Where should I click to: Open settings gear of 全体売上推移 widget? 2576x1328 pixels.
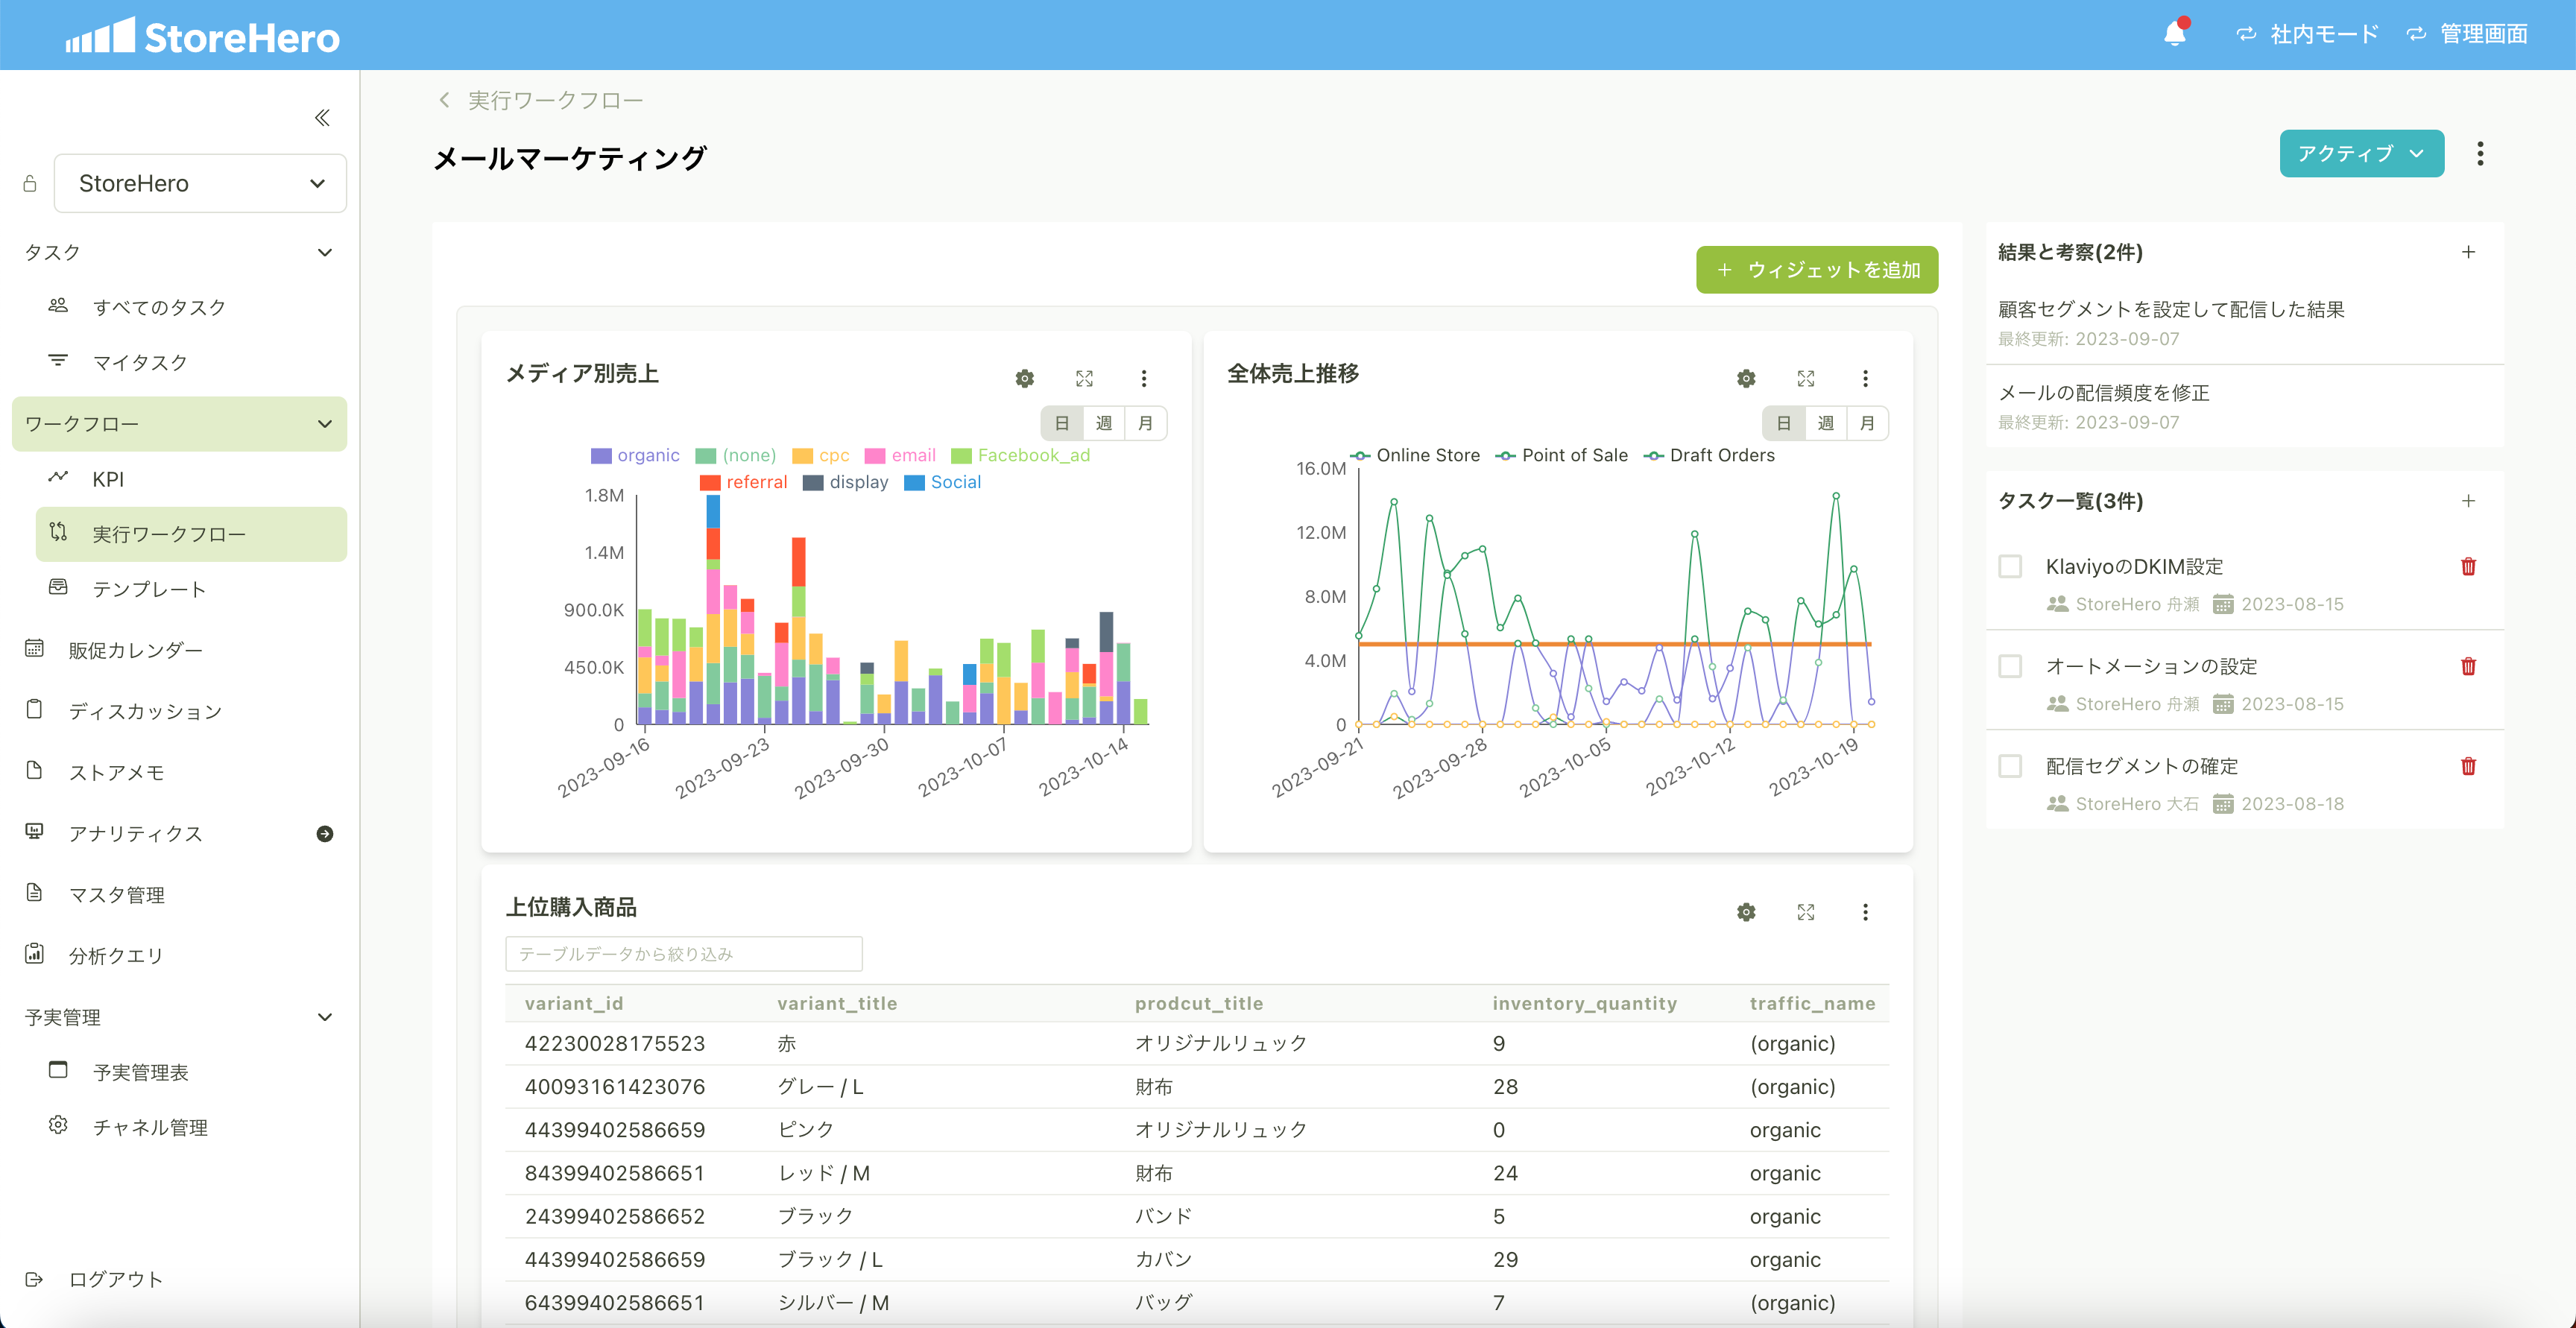[x=1746, y=379]
